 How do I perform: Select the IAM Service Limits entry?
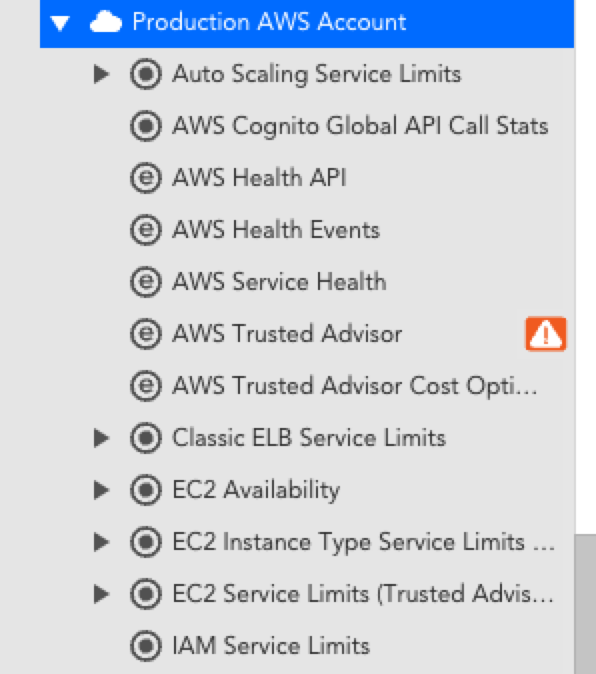click(271, 646)
